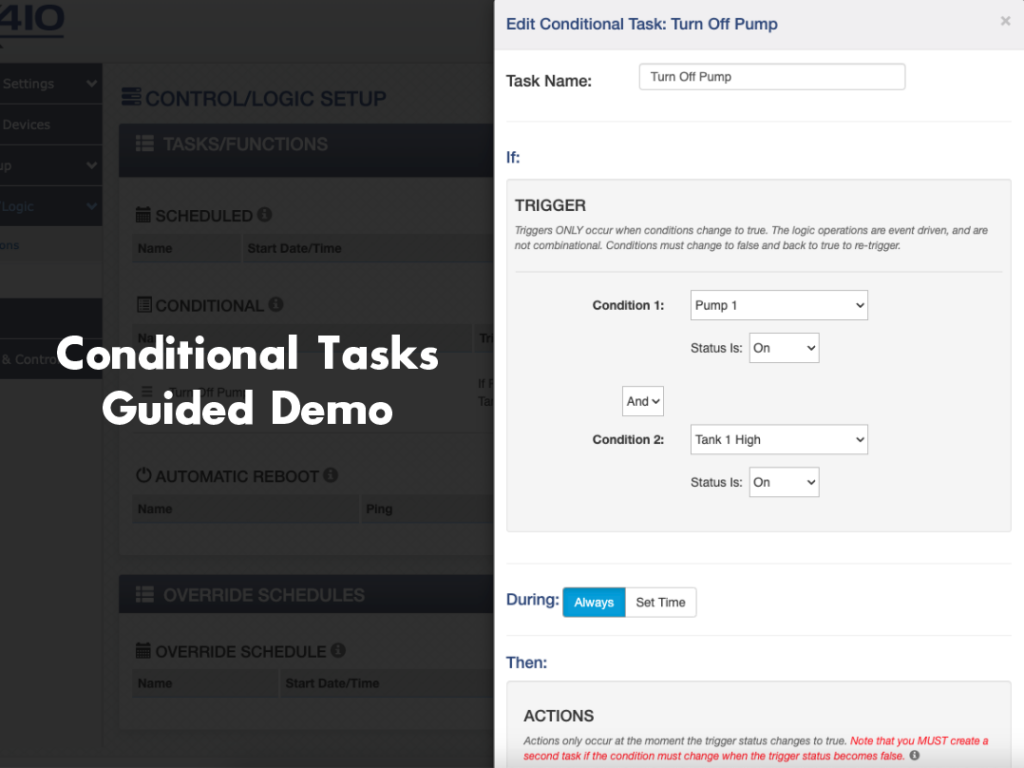
Task: Click the CONTROL/LOGIC SETUP page heading
Action: (x=266, y=99)
